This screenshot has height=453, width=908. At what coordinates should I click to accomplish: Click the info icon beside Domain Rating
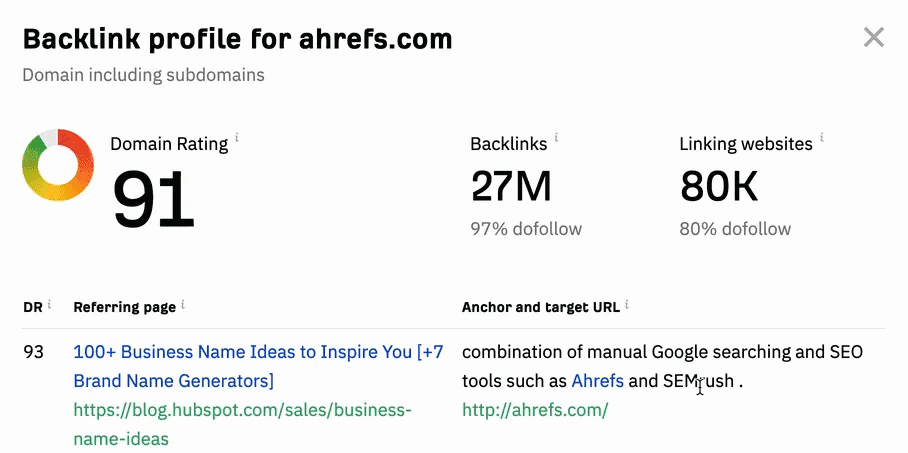237,137
